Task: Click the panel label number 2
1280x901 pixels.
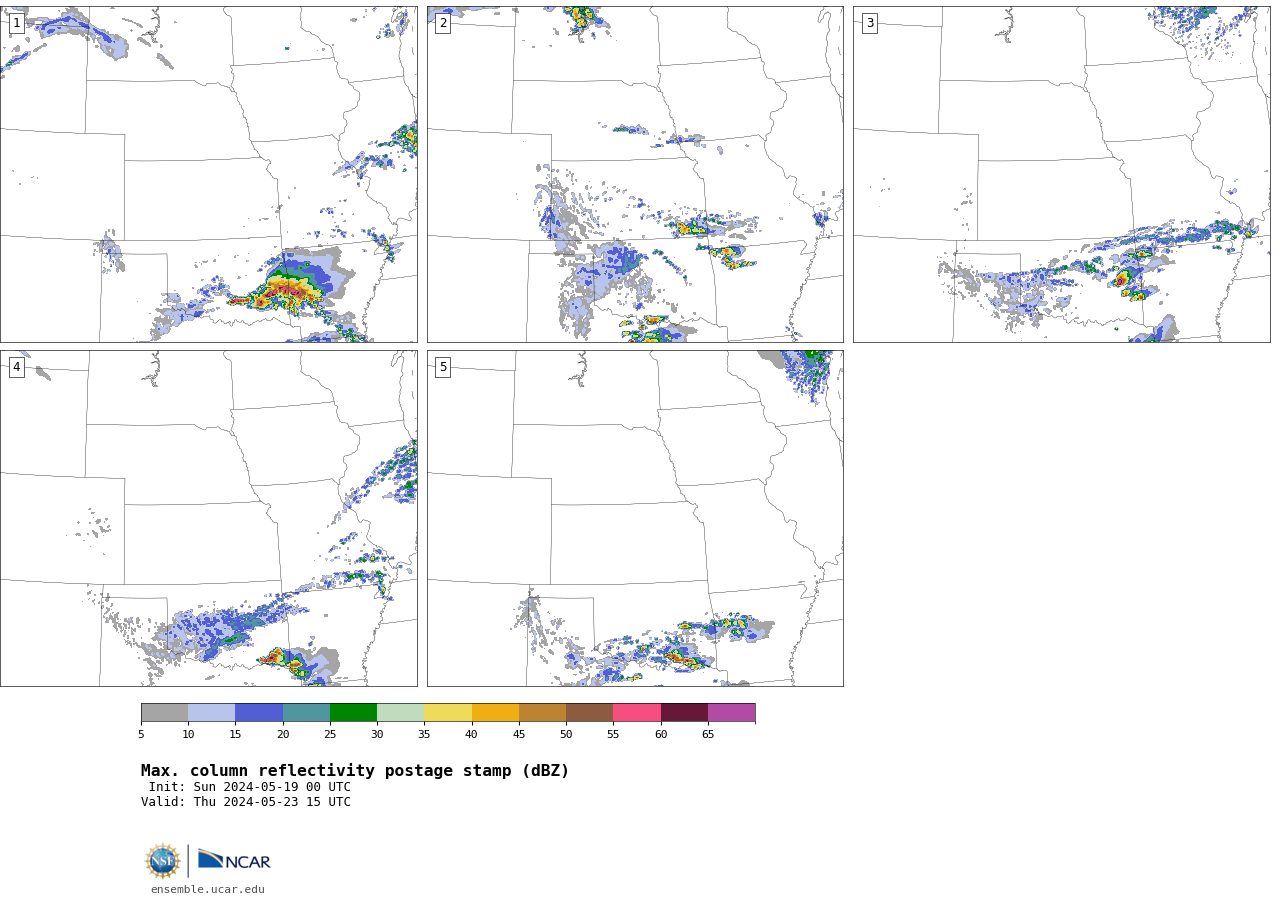Action: click(x=443, y=23)
